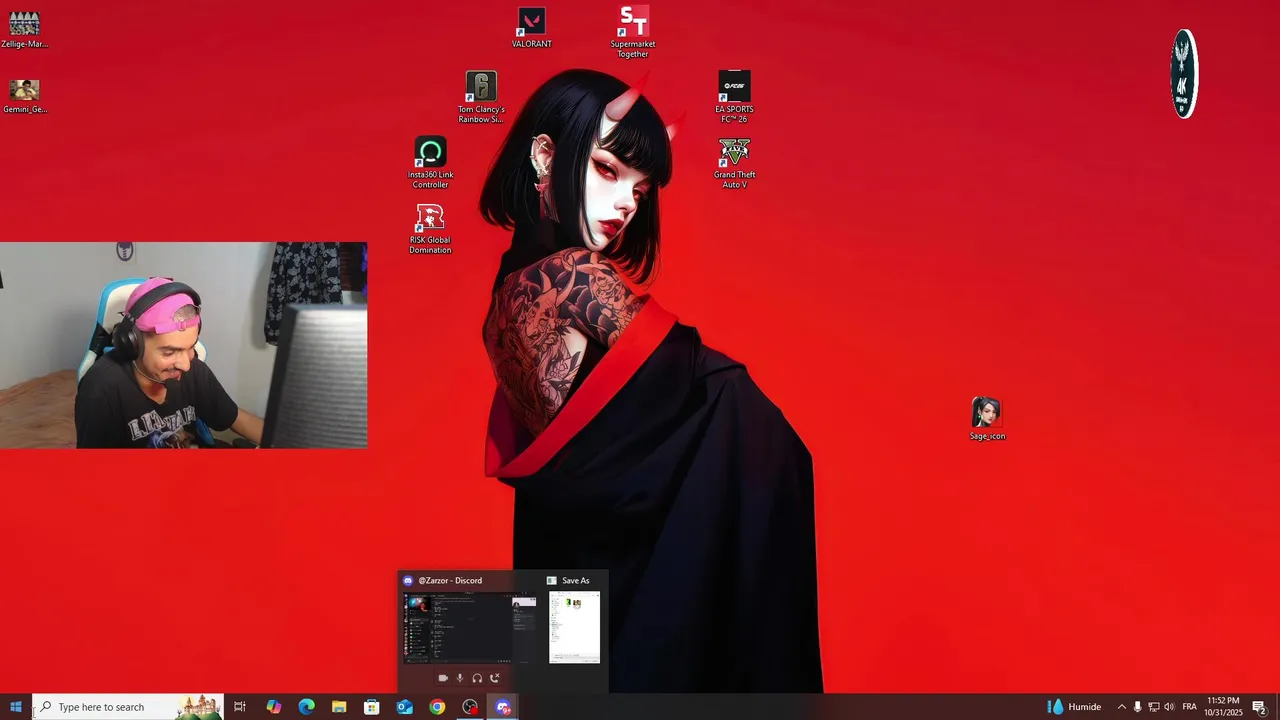Open network status tray icon

[1153, 707]
